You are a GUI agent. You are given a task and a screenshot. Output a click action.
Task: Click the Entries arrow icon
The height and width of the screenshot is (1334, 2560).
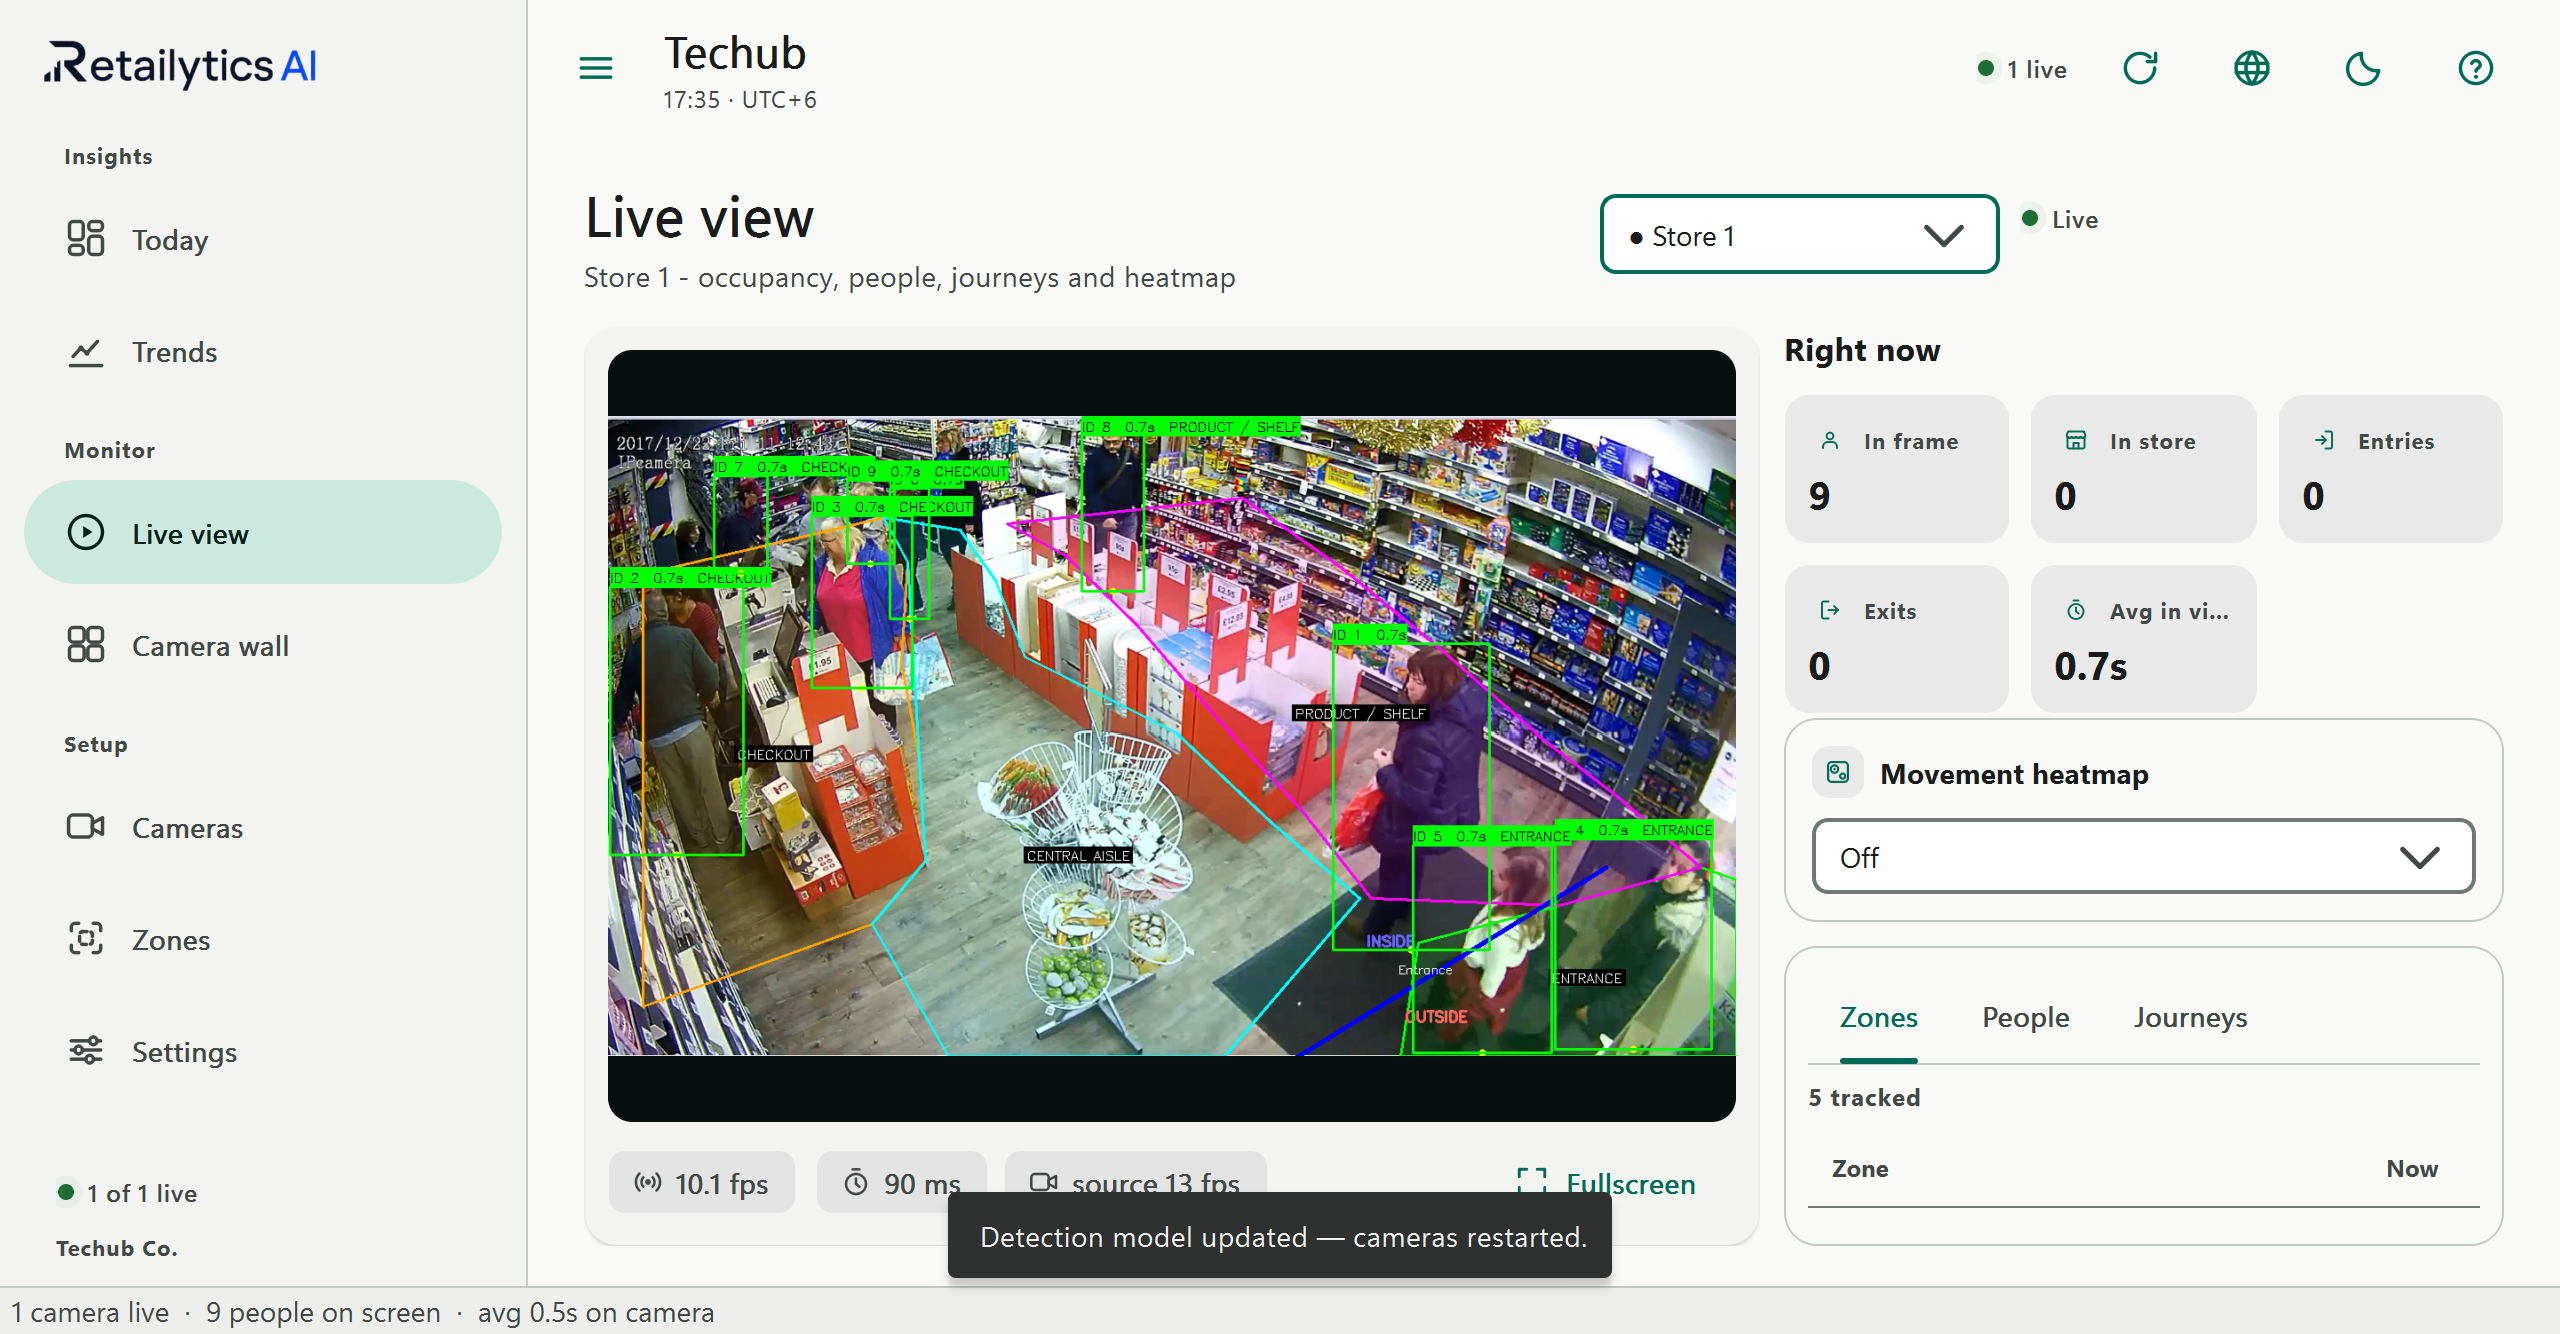(2324, 440)
